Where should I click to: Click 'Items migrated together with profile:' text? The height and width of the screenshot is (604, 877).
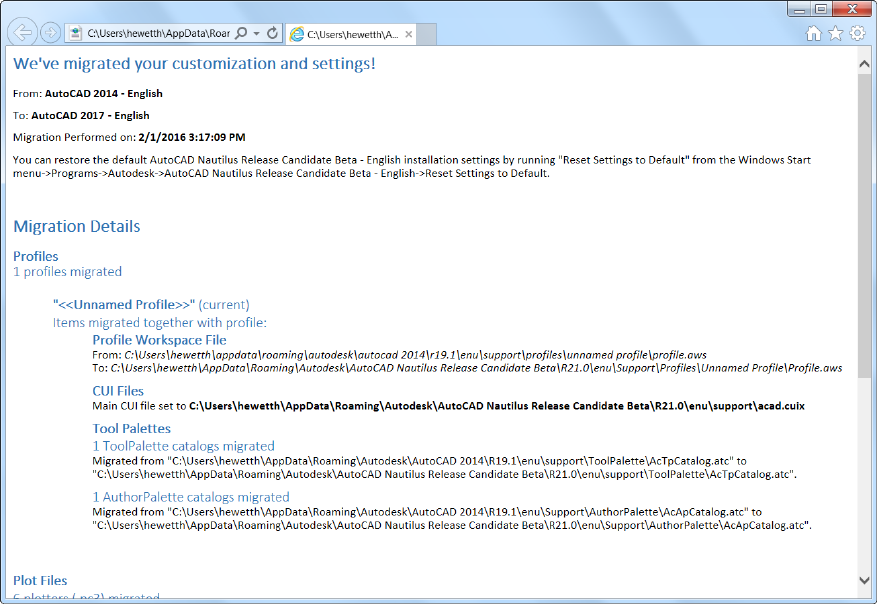pos(160,323)
